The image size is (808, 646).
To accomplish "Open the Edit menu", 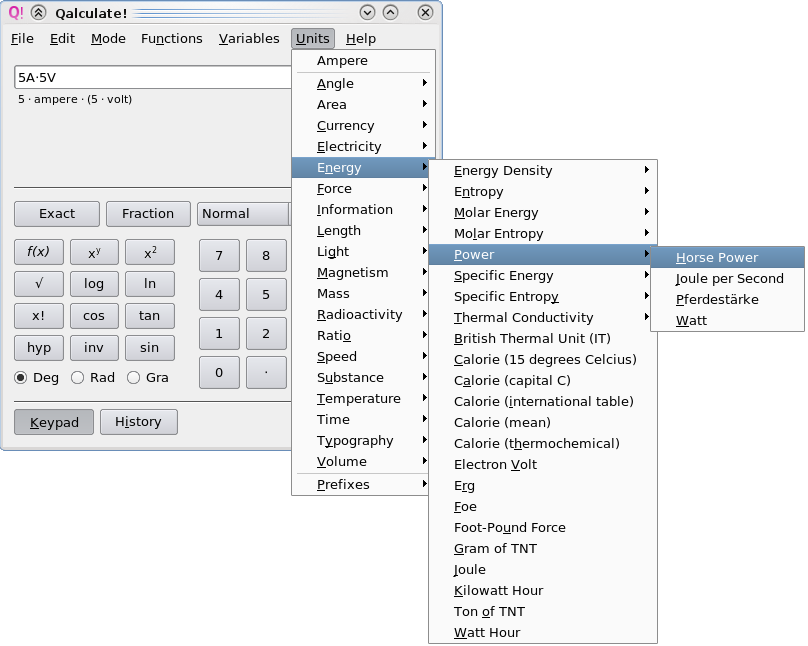I will click(x=62, y=39).
